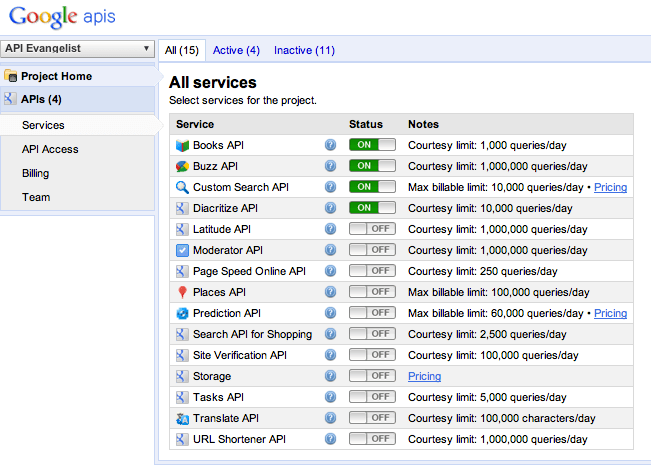651x475 pixels.
Task: Turn on the Places API switch
Action: point(372,292)
